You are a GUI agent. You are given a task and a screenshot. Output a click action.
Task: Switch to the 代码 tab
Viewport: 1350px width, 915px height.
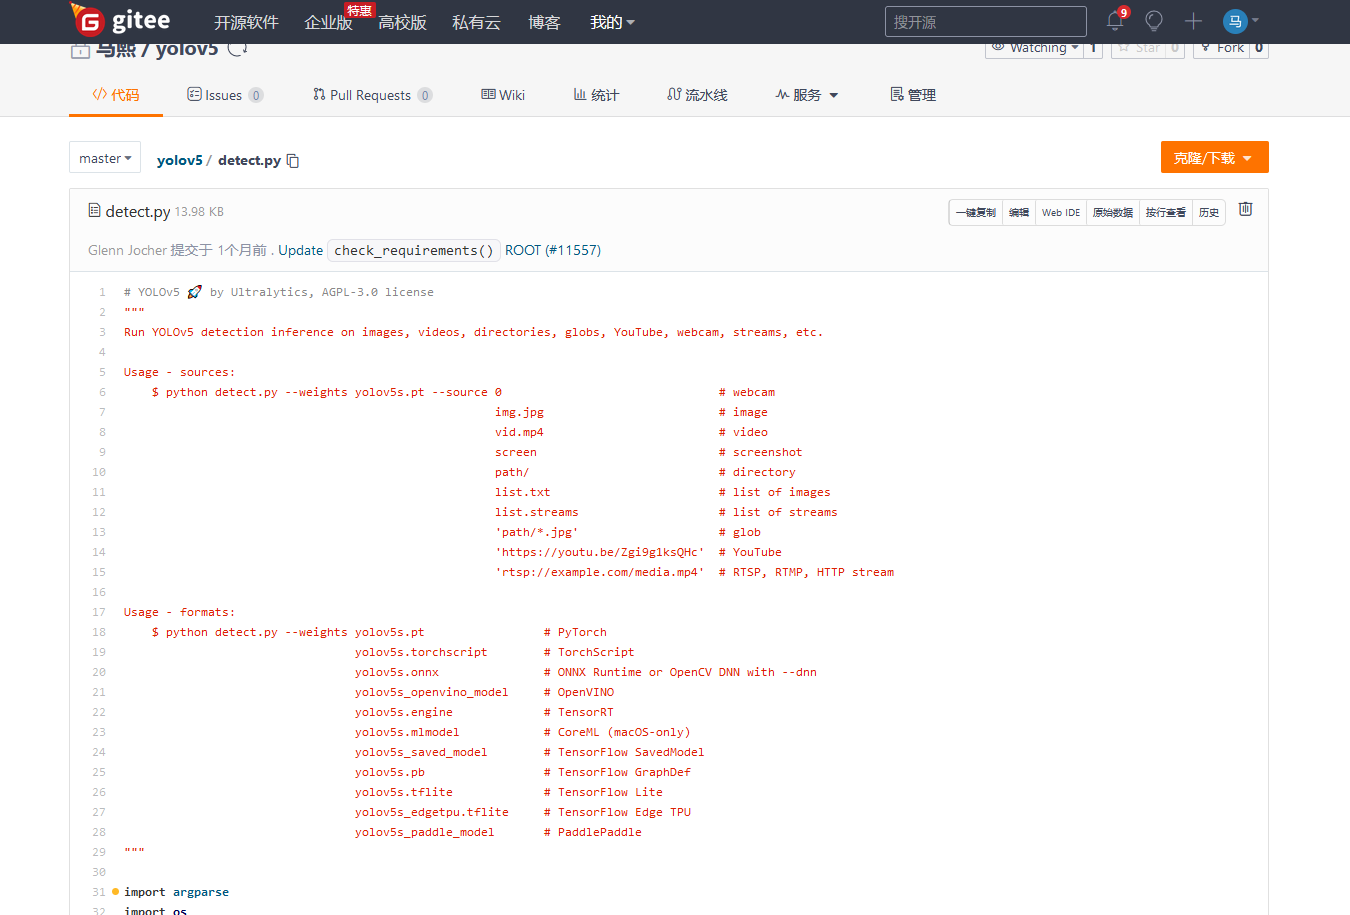[x=116, y=95]
